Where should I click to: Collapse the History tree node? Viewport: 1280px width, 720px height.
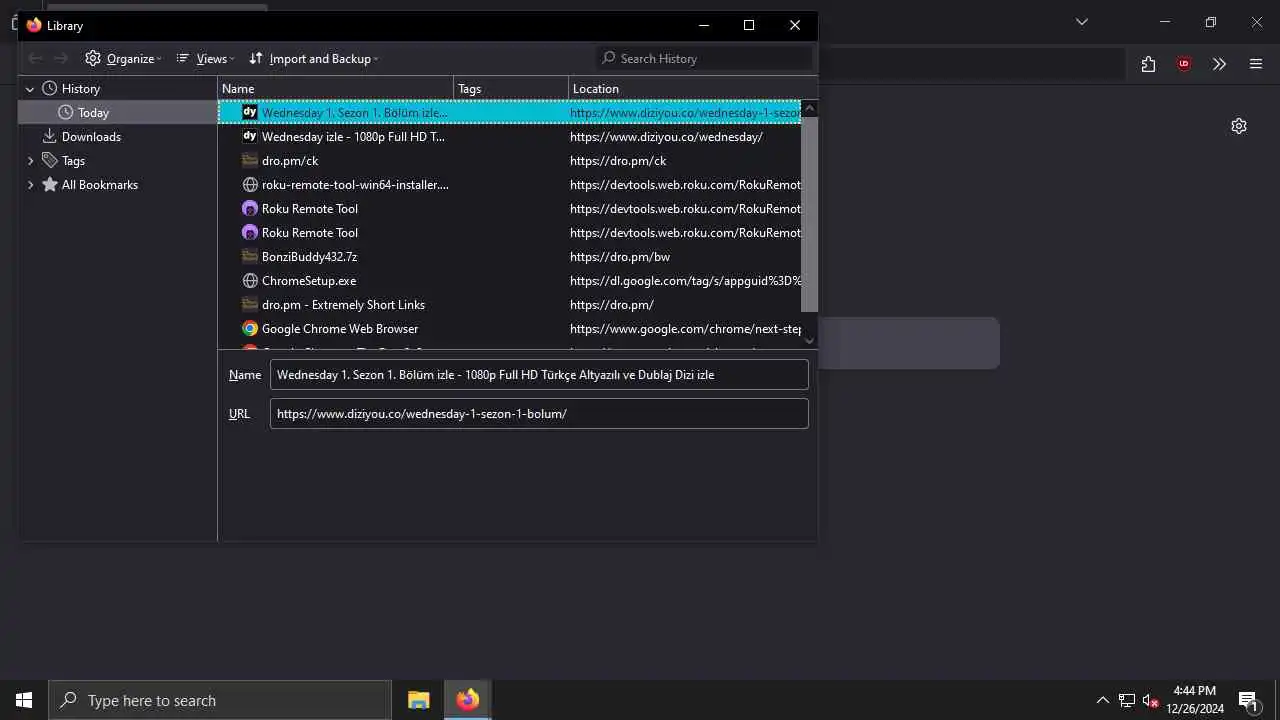(x=30, y=89)
